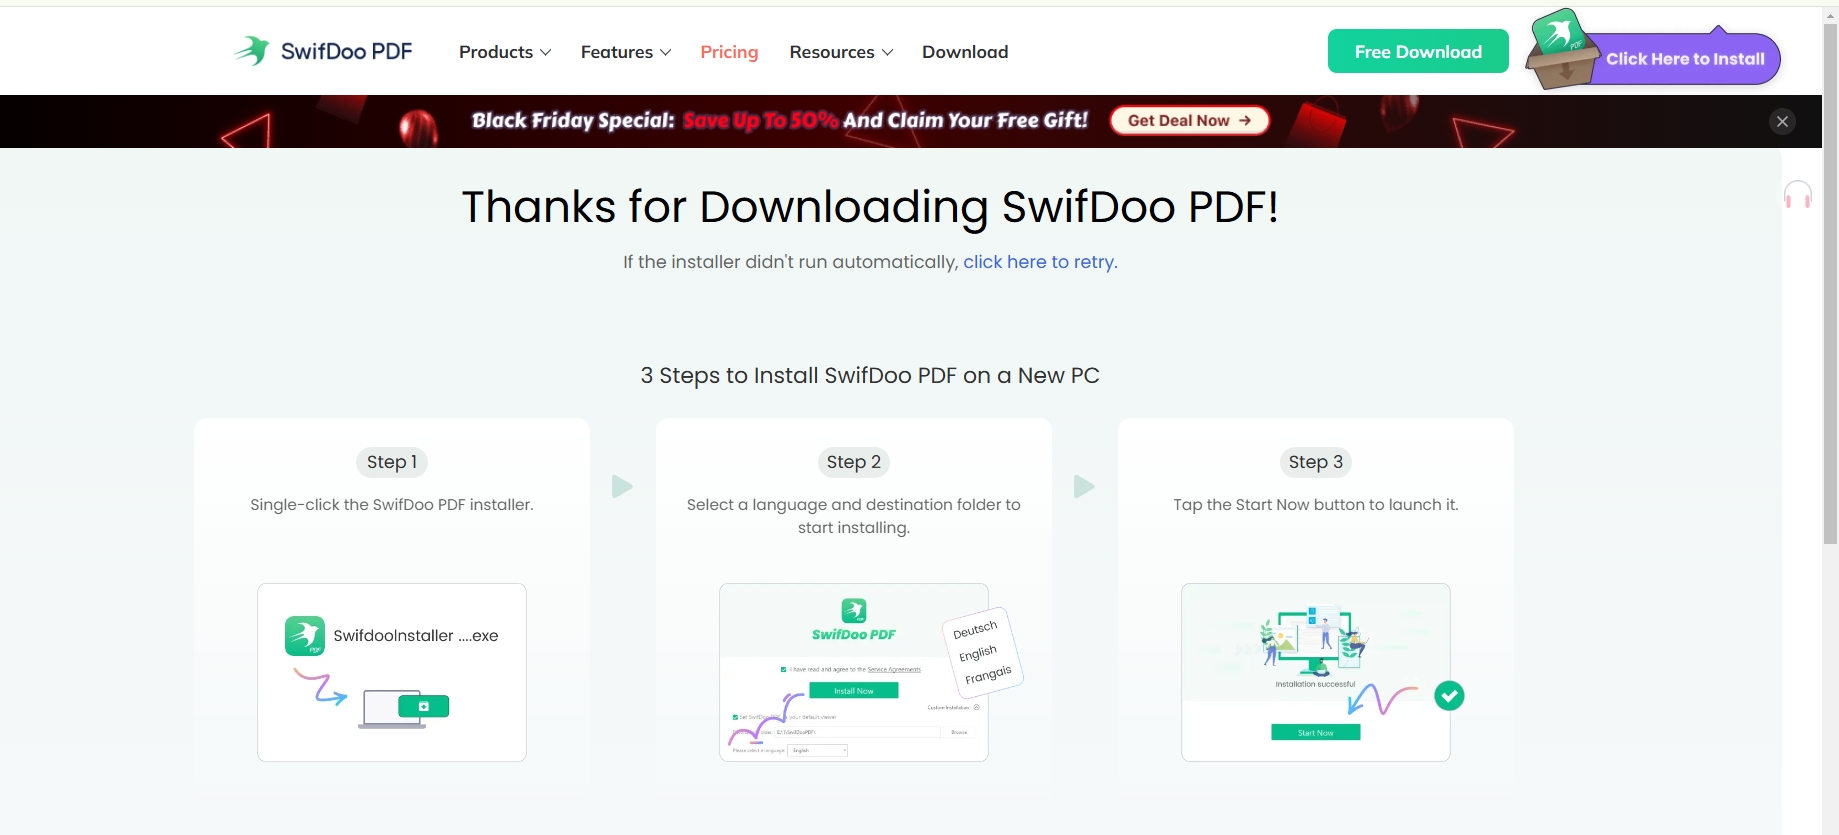This screenshot has height=835, width=1839.
Task: Expand the Features menu
Action: click(x=626, y=52)
